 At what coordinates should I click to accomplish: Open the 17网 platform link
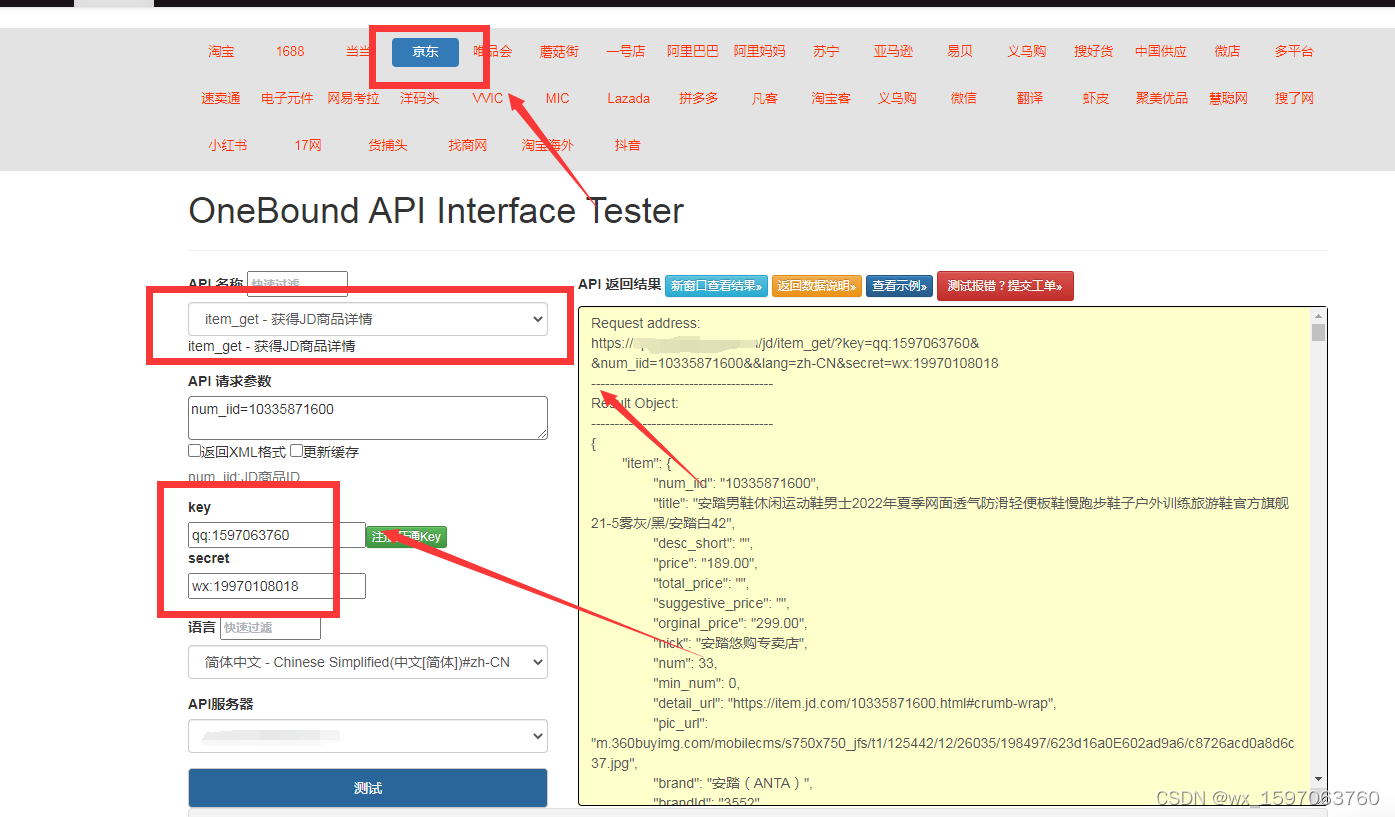(308, 145)
